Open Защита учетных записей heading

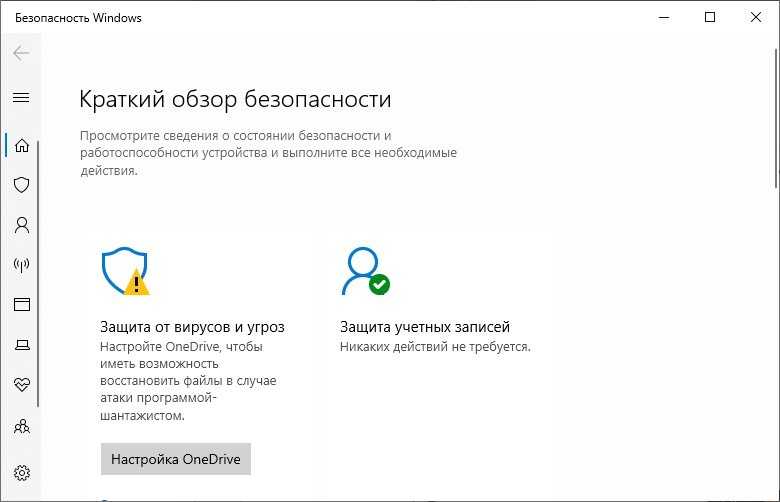coord(425,327)
